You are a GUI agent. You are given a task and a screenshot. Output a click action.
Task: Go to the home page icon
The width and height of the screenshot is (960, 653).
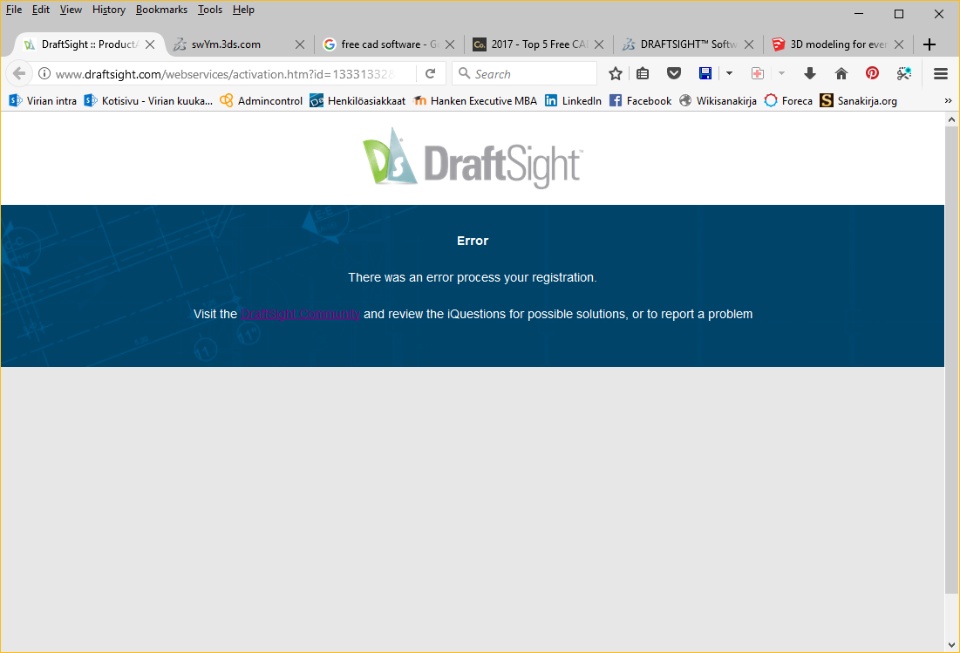[841, 73]
